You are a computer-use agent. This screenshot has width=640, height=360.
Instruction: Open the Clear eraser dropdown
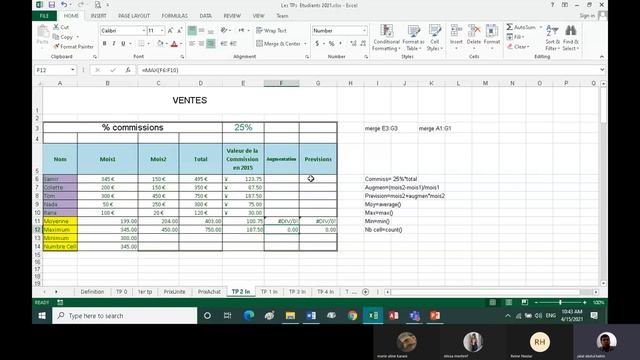518,47
